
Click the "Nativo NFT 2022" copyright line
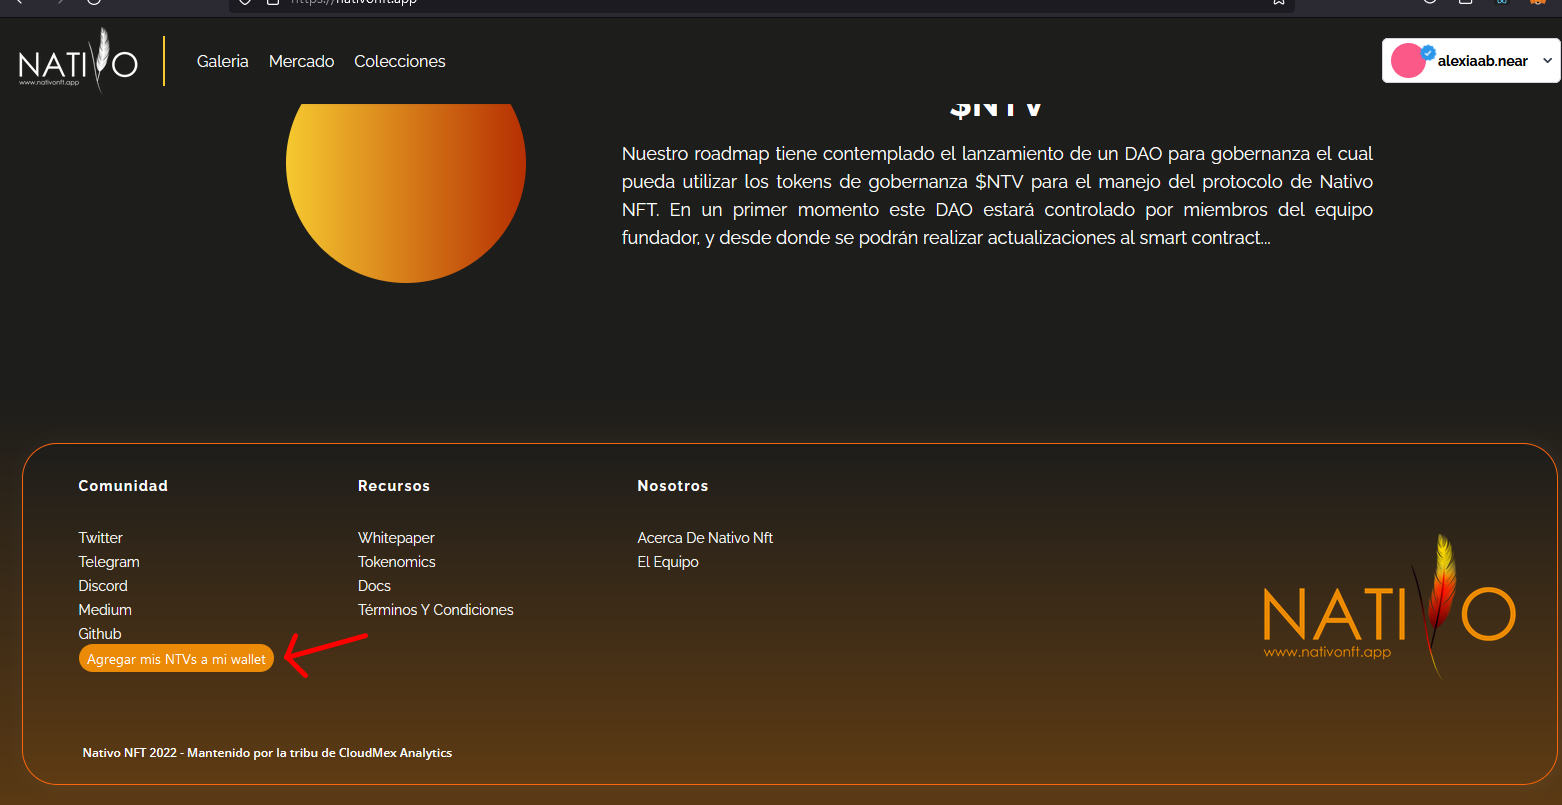[x=267, y=753]
